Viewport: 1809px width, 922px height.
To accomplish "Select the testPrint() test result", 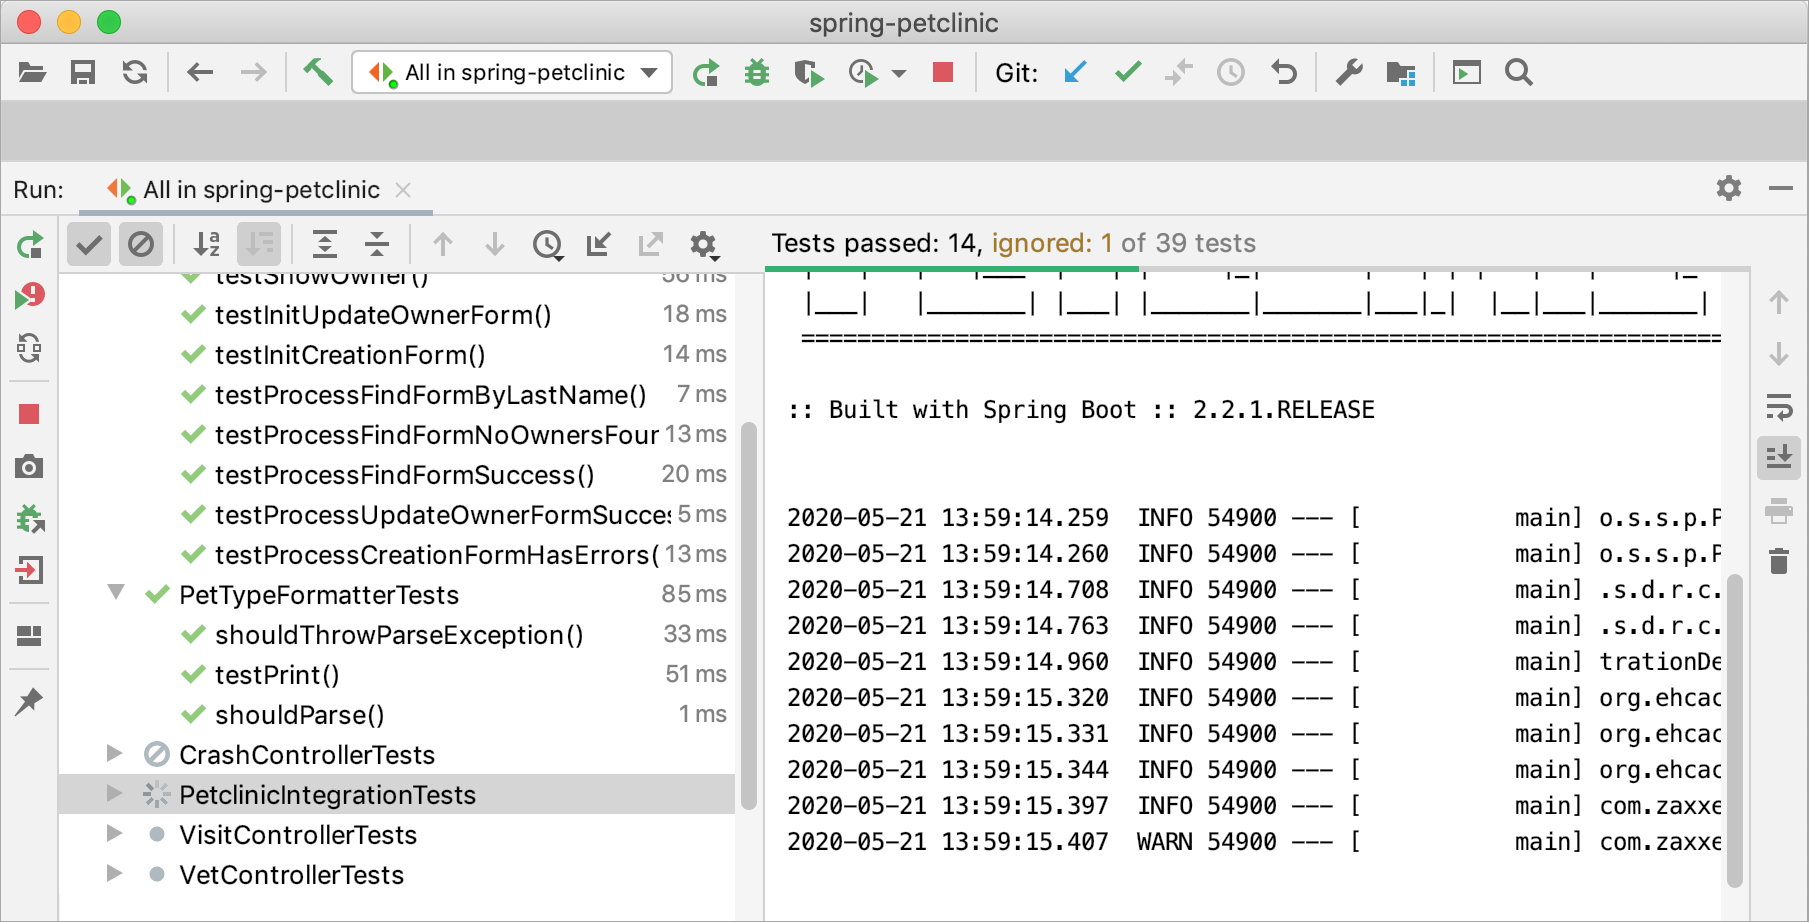I will pos(277,675).
